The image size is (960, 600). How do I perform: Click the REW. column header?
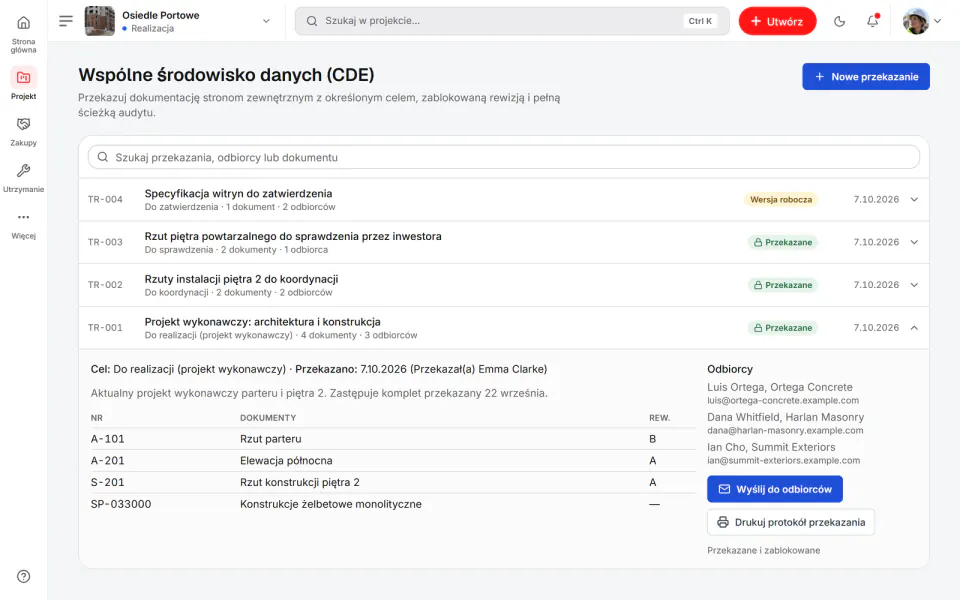[659, 418]
